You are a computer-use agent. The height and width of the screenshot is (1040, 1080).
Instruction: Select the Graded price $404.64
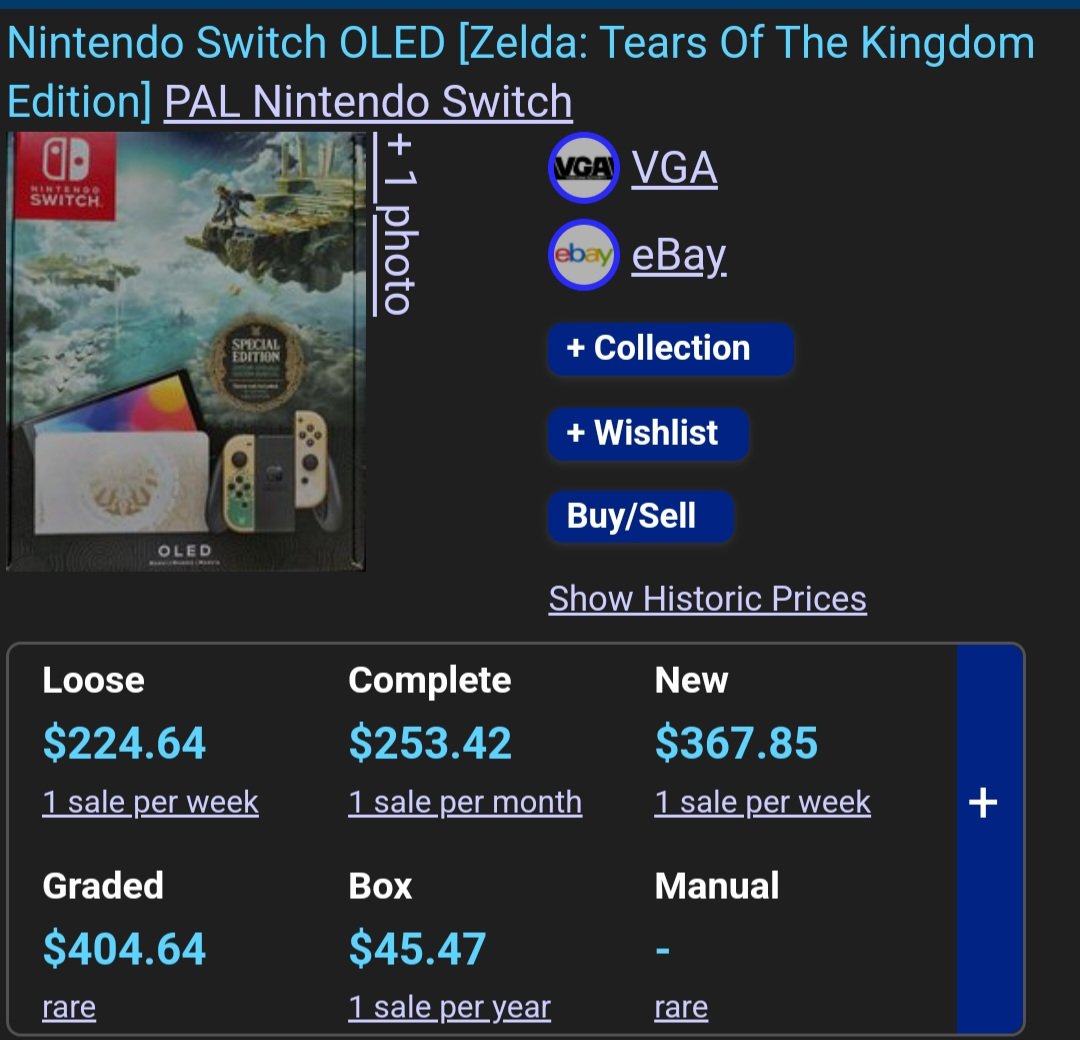click(x=124, y=948)
